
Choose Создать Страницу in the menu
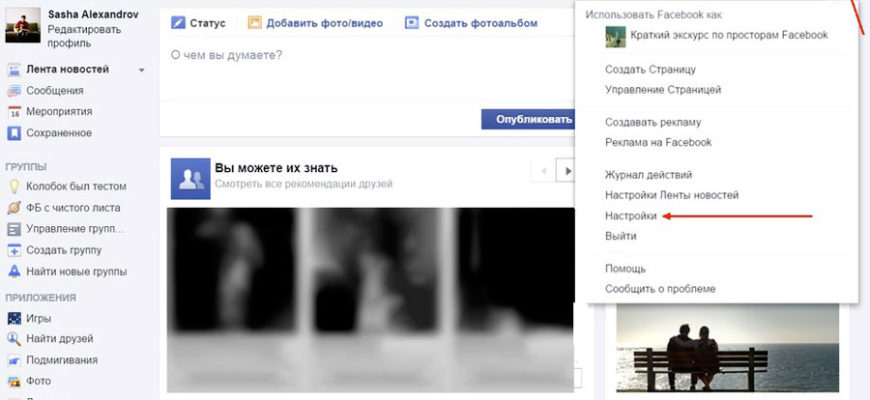(650, 69)
